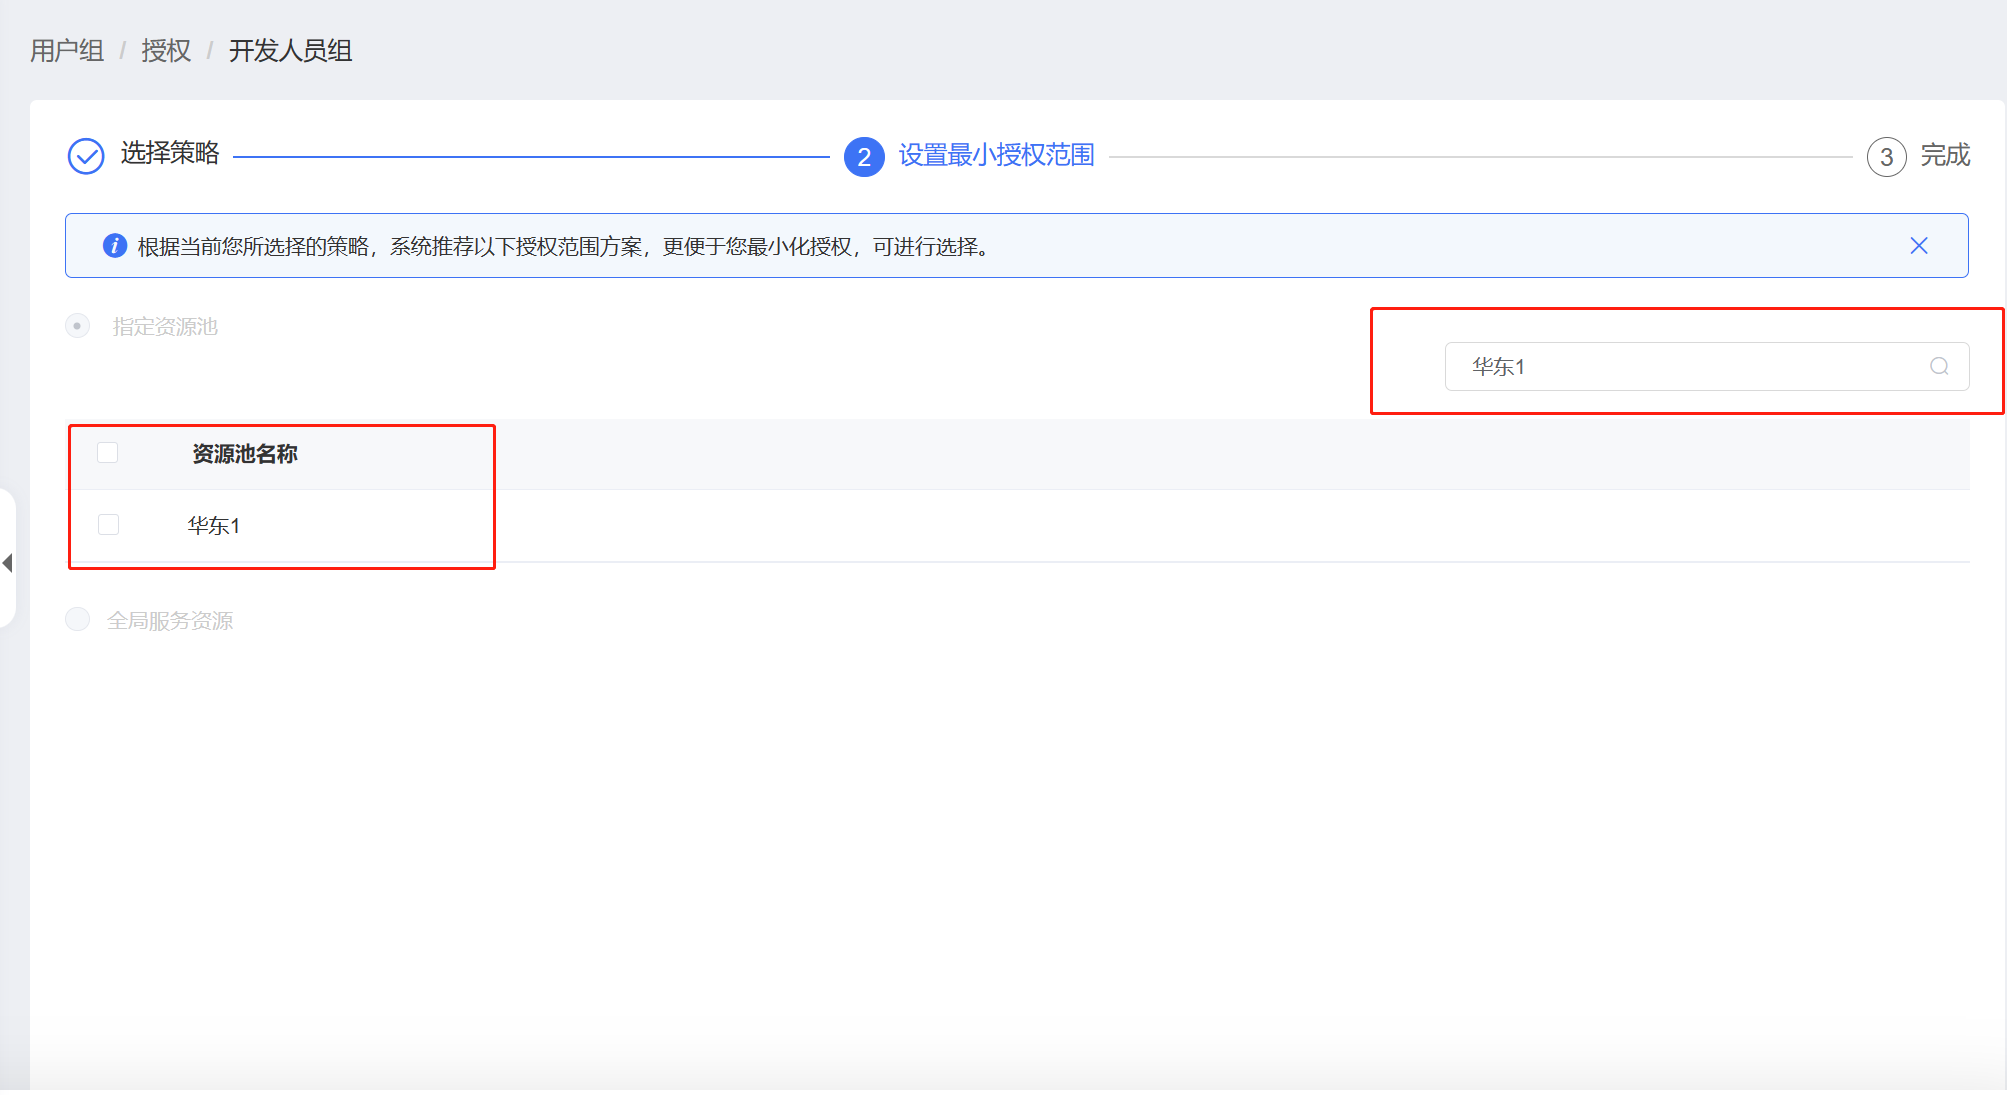The width and height of the screenshot is (2007, 1095).
Task: Click the search magnifier icon
Action: 1939,366
